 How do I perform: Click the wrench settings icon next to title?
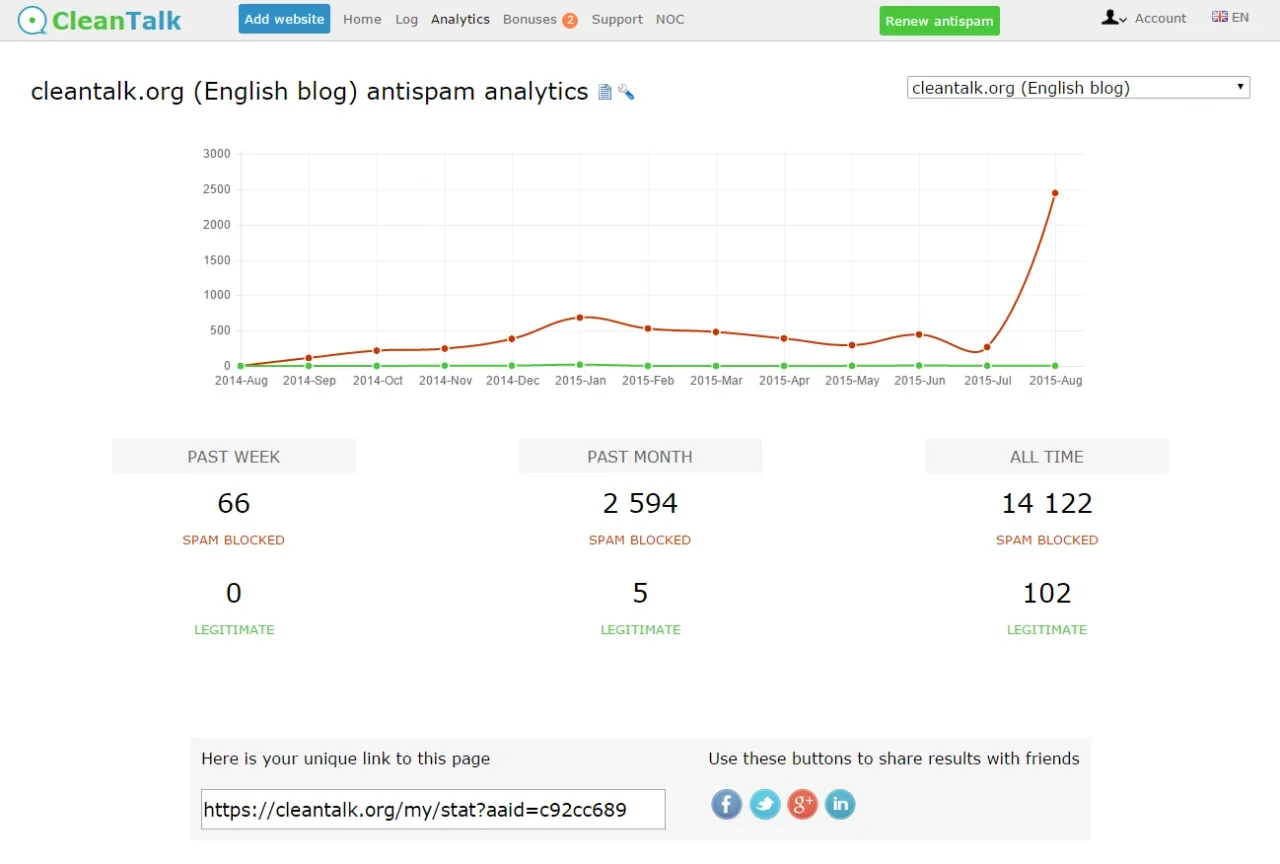tap(627, 91)
